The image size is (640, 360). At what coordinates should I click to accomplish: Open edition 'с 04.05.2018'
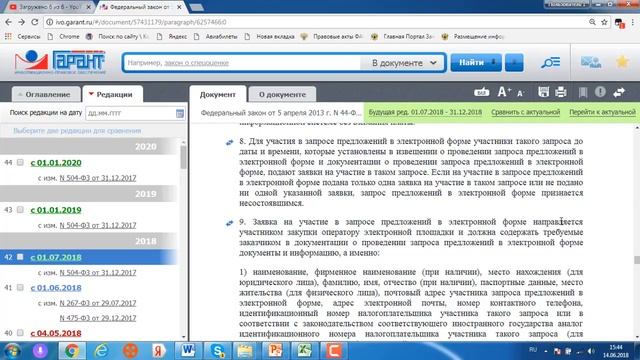click(x=56, y=333)
